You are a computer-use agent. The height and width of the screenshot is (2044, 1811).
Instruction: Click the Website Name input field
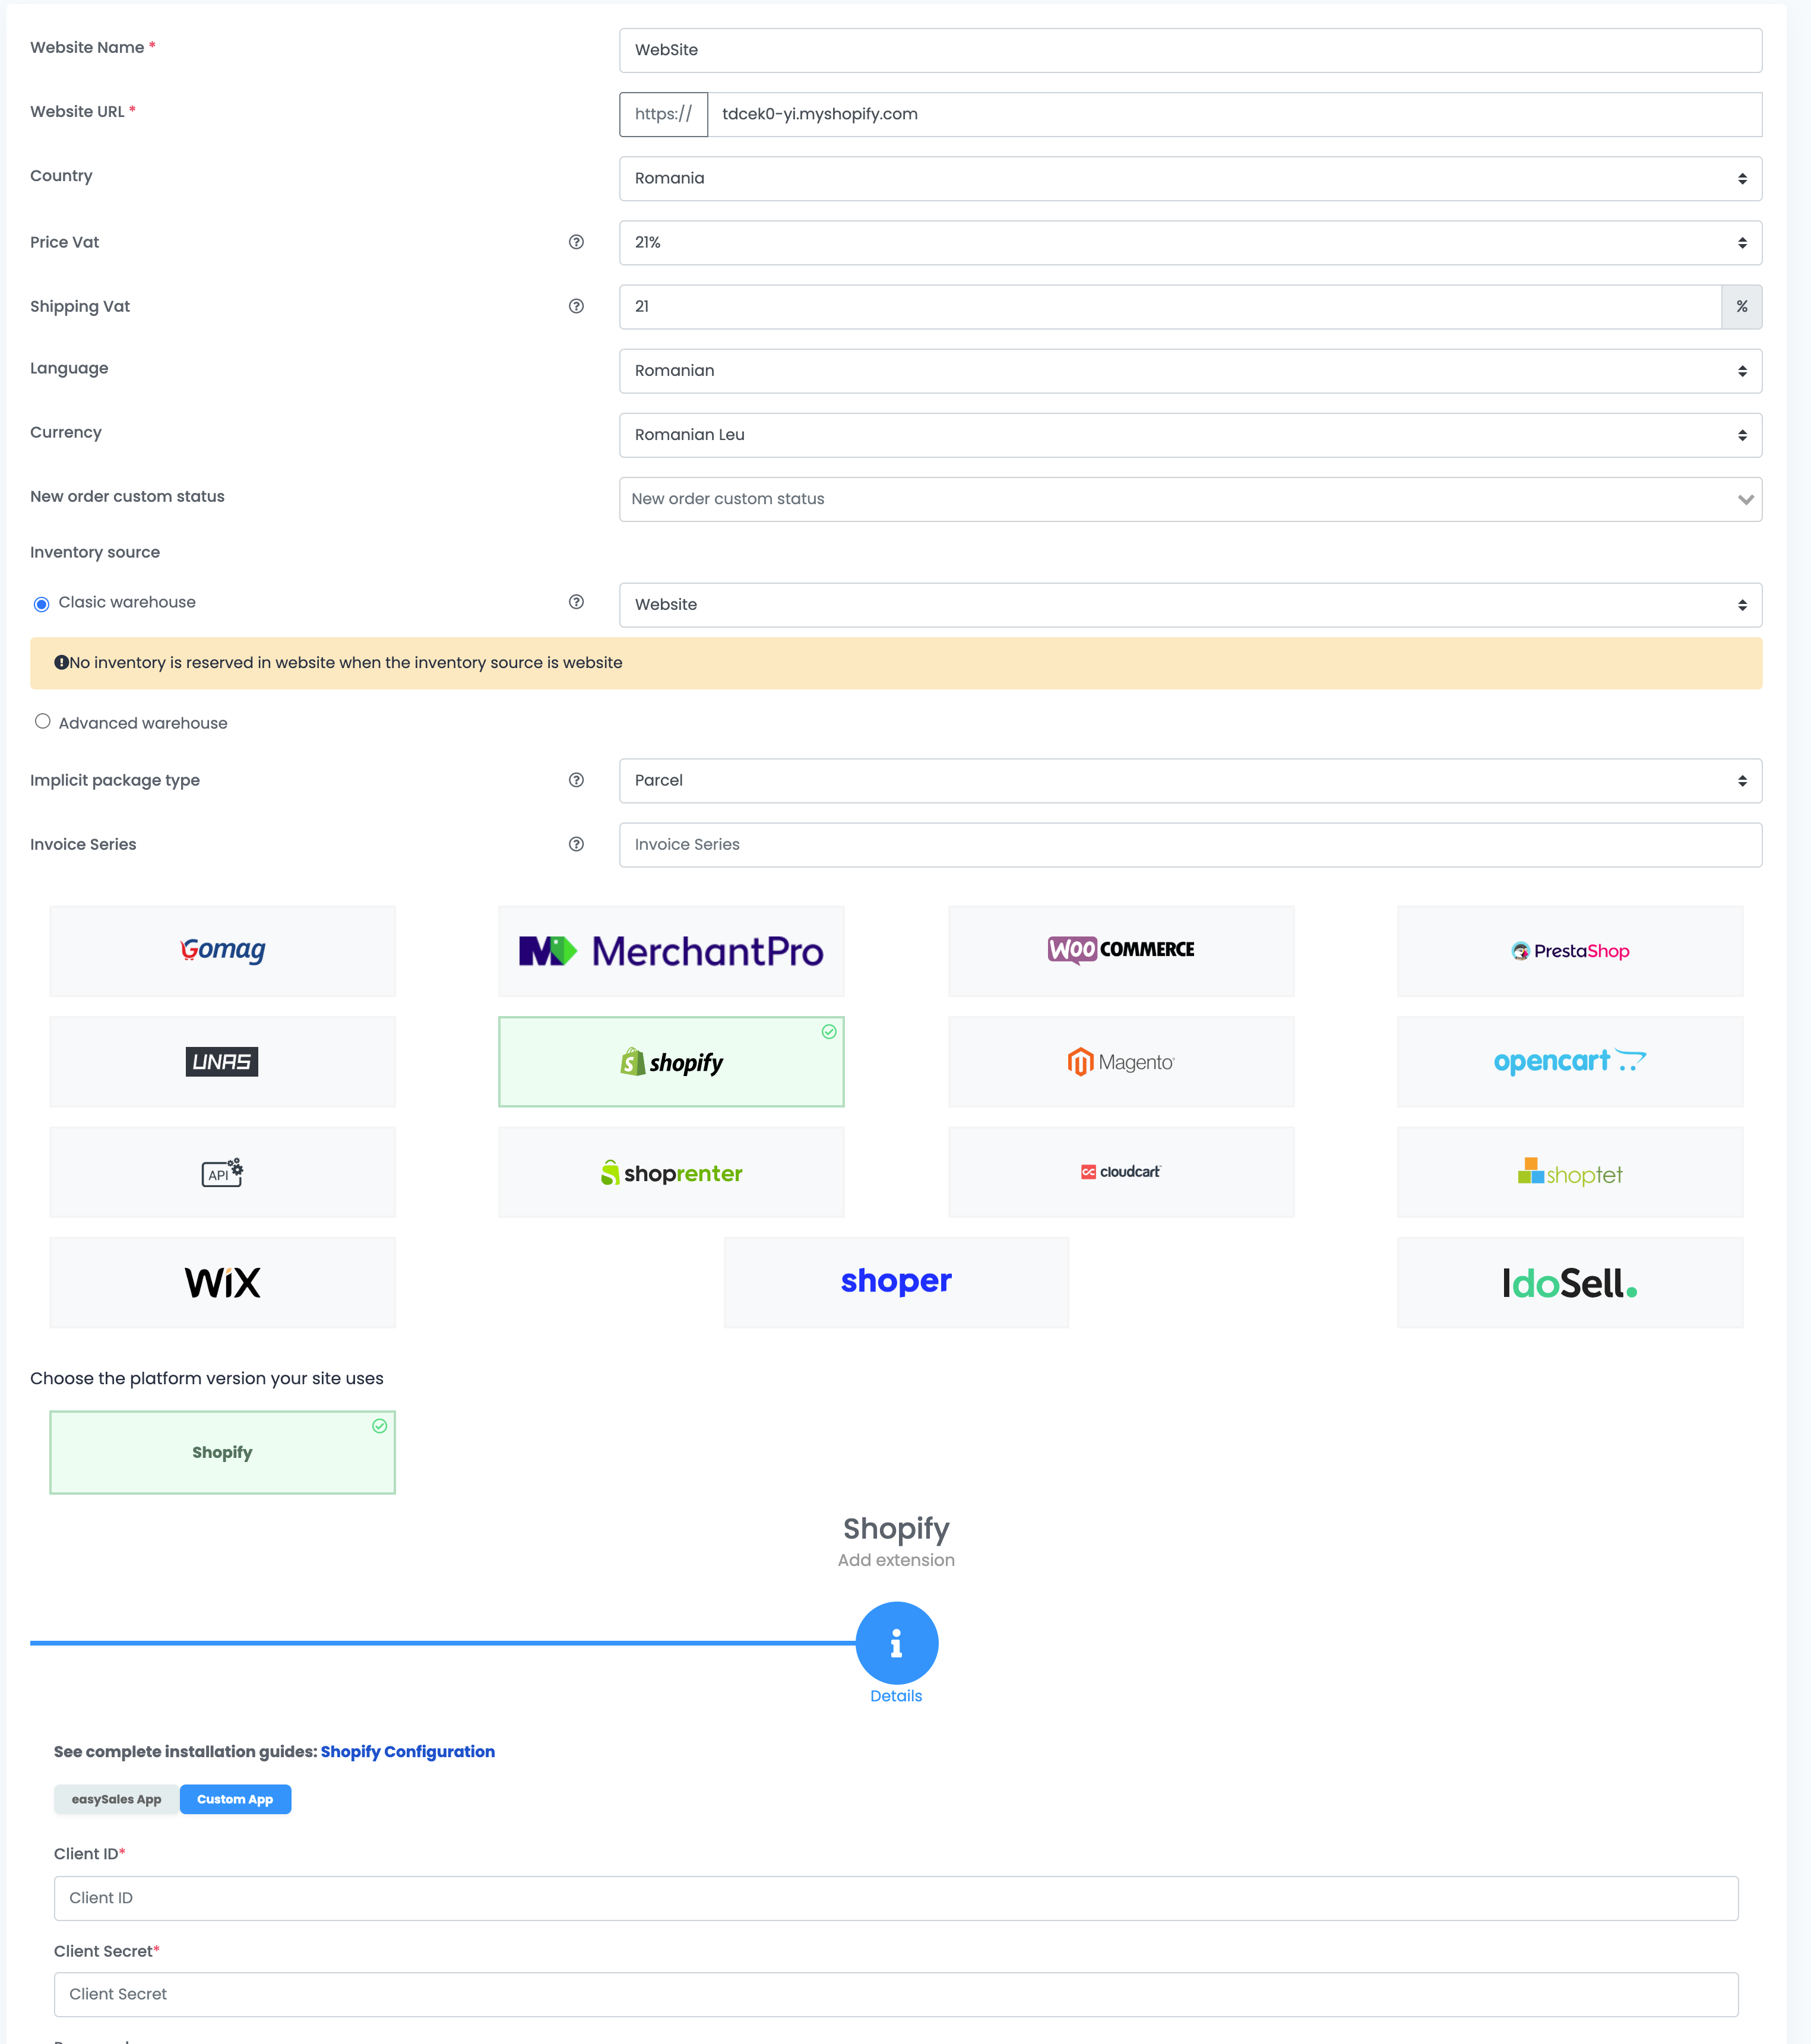[1190, 50]
